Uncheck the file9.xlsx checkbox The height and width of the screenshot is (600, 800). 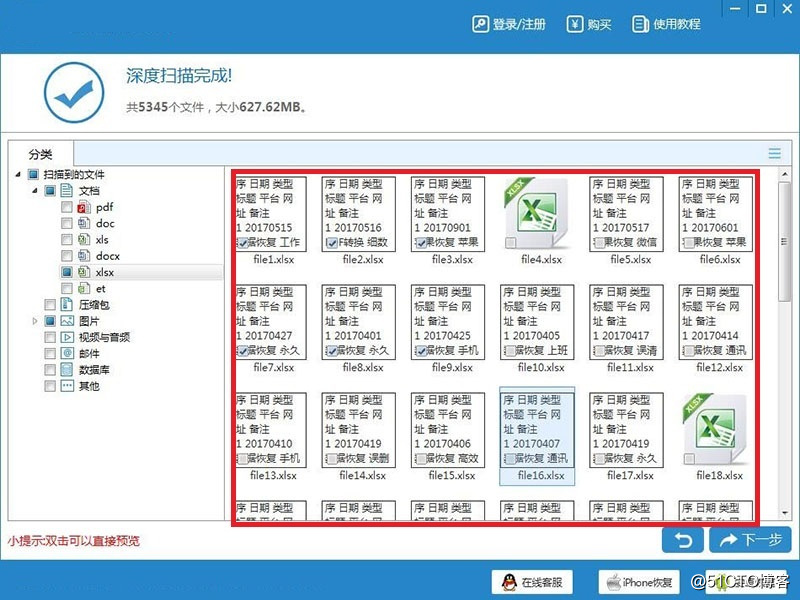(x=421, y=351)
